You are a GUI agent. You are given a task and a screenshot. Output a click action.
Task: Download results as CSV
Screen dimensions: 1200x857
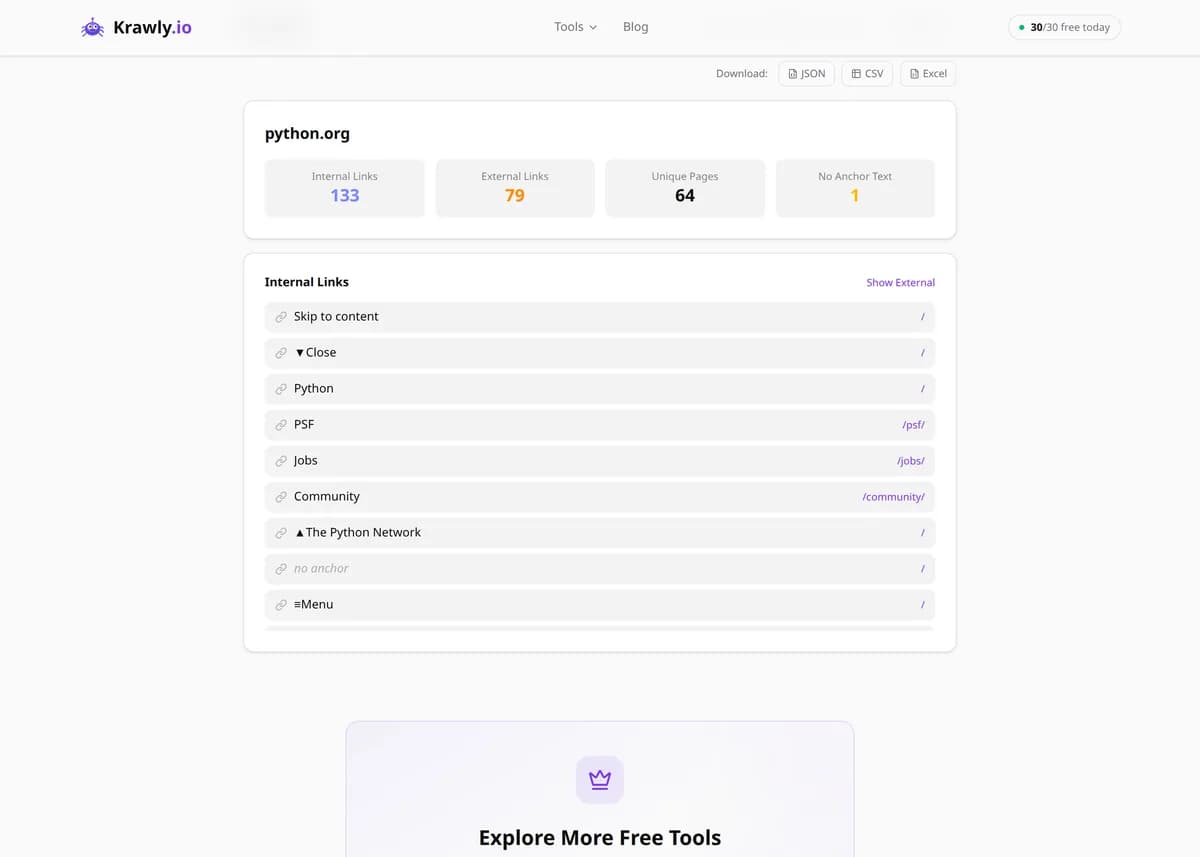[x=868, y=74]
